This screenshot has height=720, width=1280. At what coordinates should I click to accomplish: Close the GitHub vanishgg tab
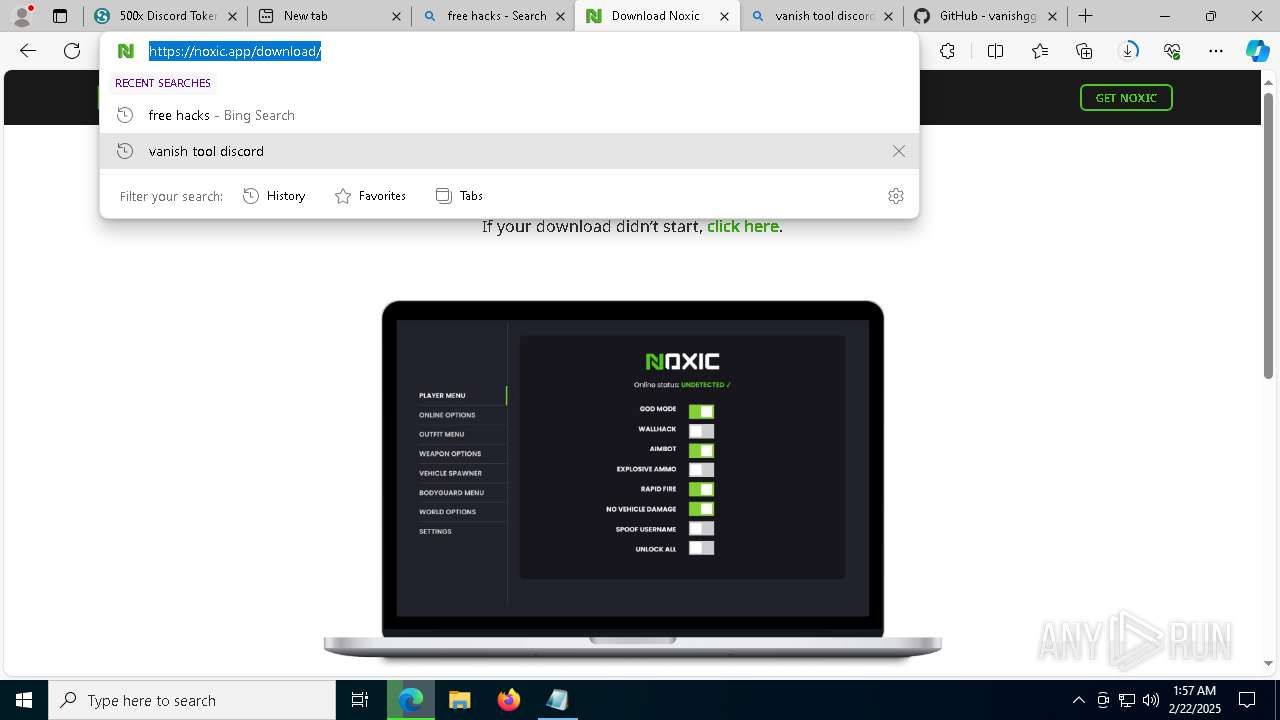pos(1052,16)
